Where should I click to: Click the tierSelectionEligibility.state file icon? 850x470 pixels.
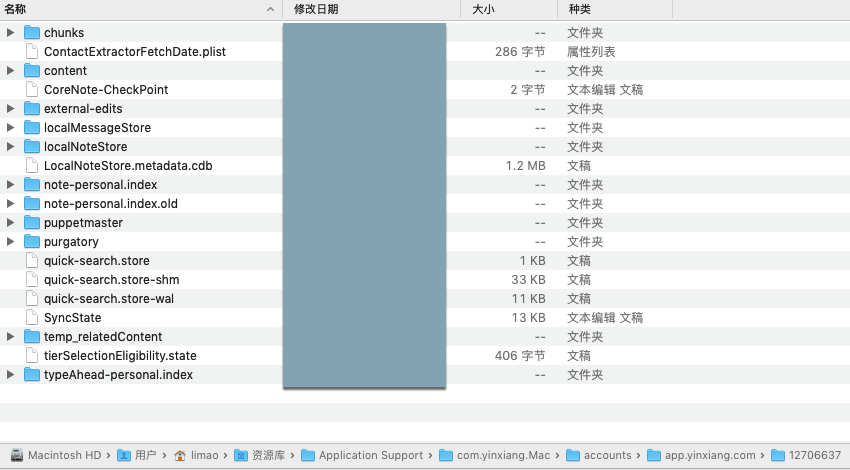32,356
